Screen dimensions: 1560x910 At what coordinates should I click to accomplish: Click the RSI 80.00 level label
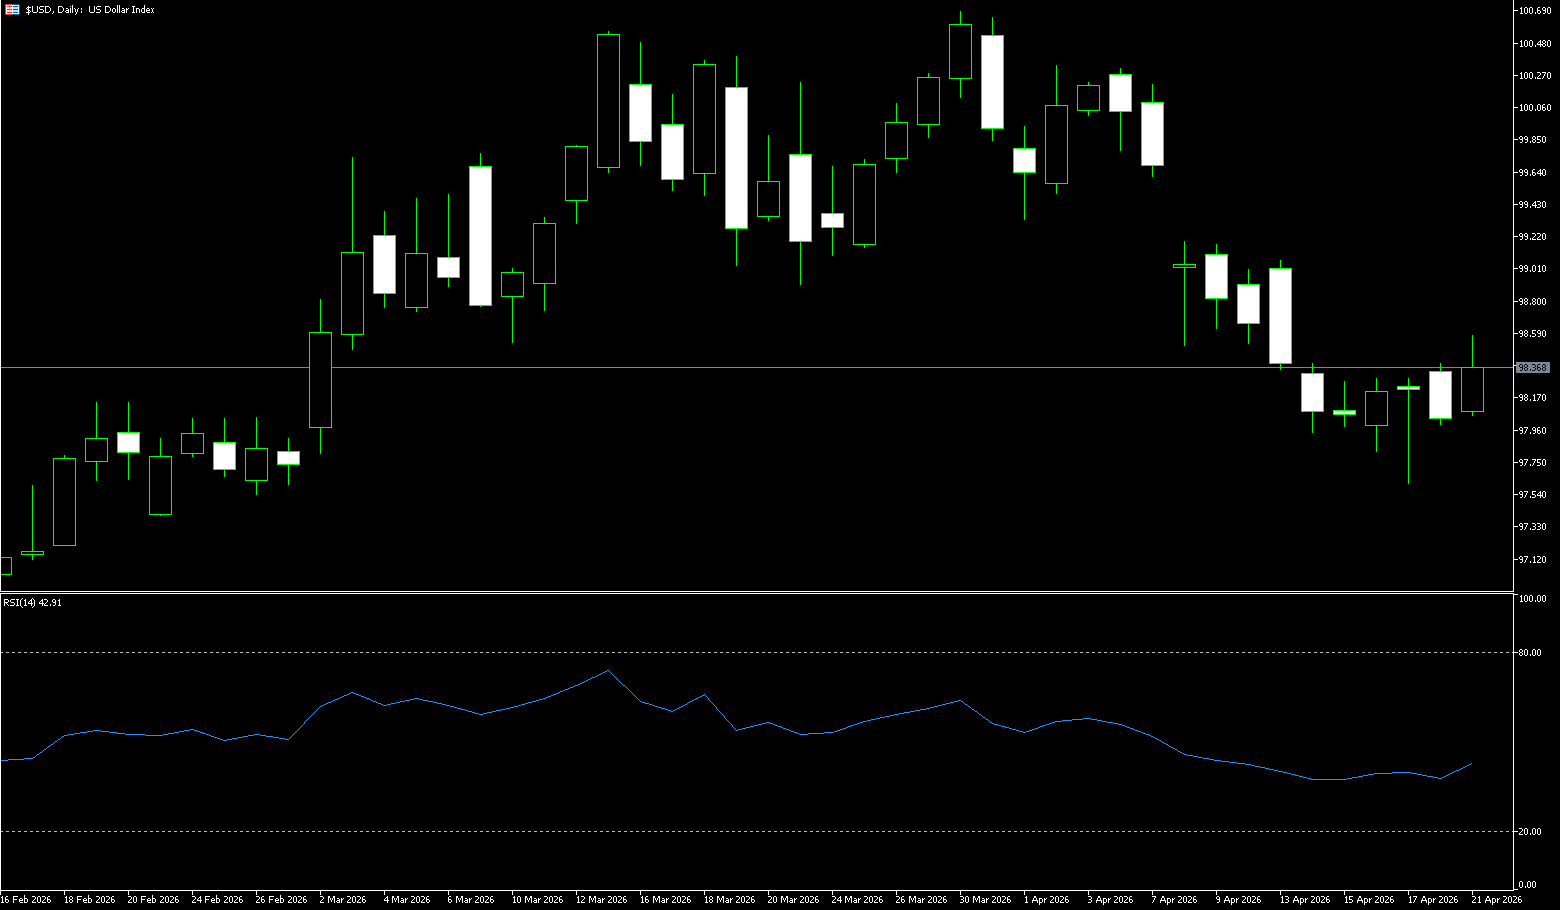coord(1529,653)
